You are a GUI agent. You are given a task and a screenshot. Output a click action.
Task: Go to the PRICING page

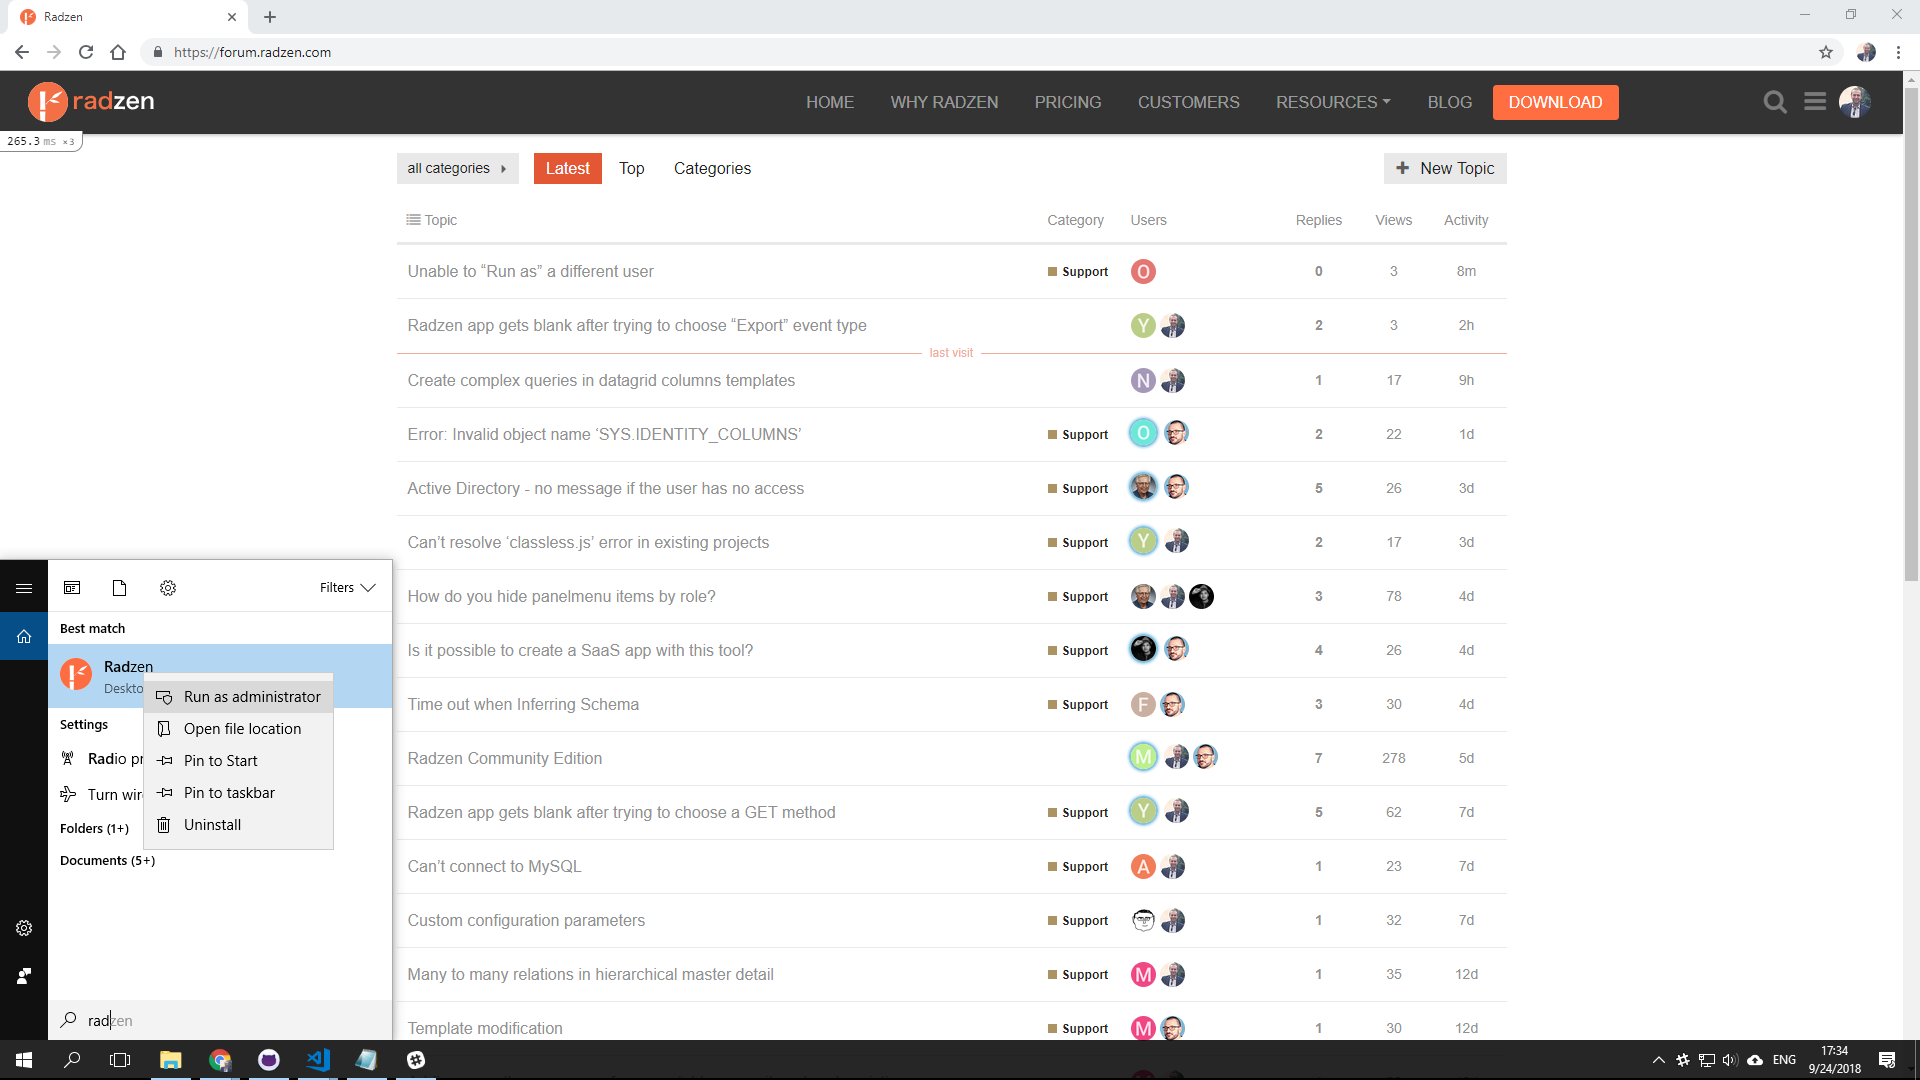1067,102
